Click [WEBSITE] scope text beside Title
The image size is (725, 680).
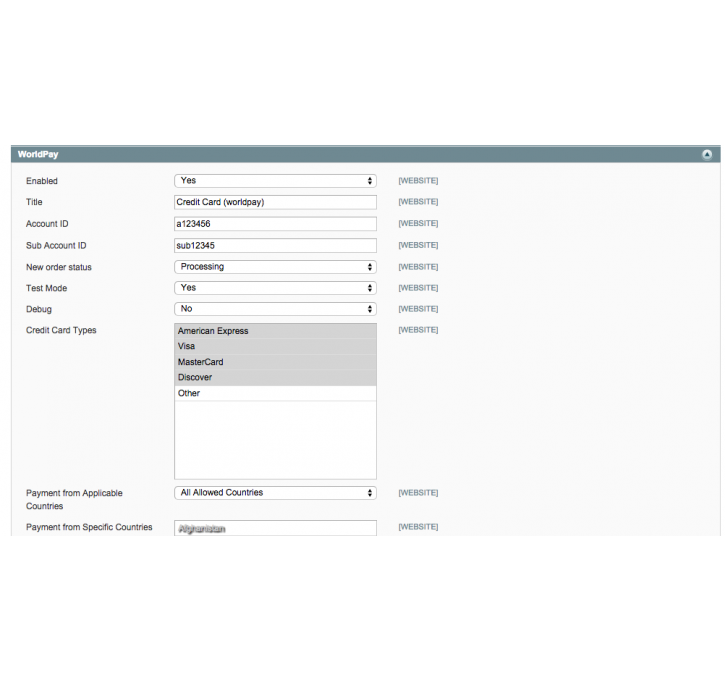click(x=418, y=202)
